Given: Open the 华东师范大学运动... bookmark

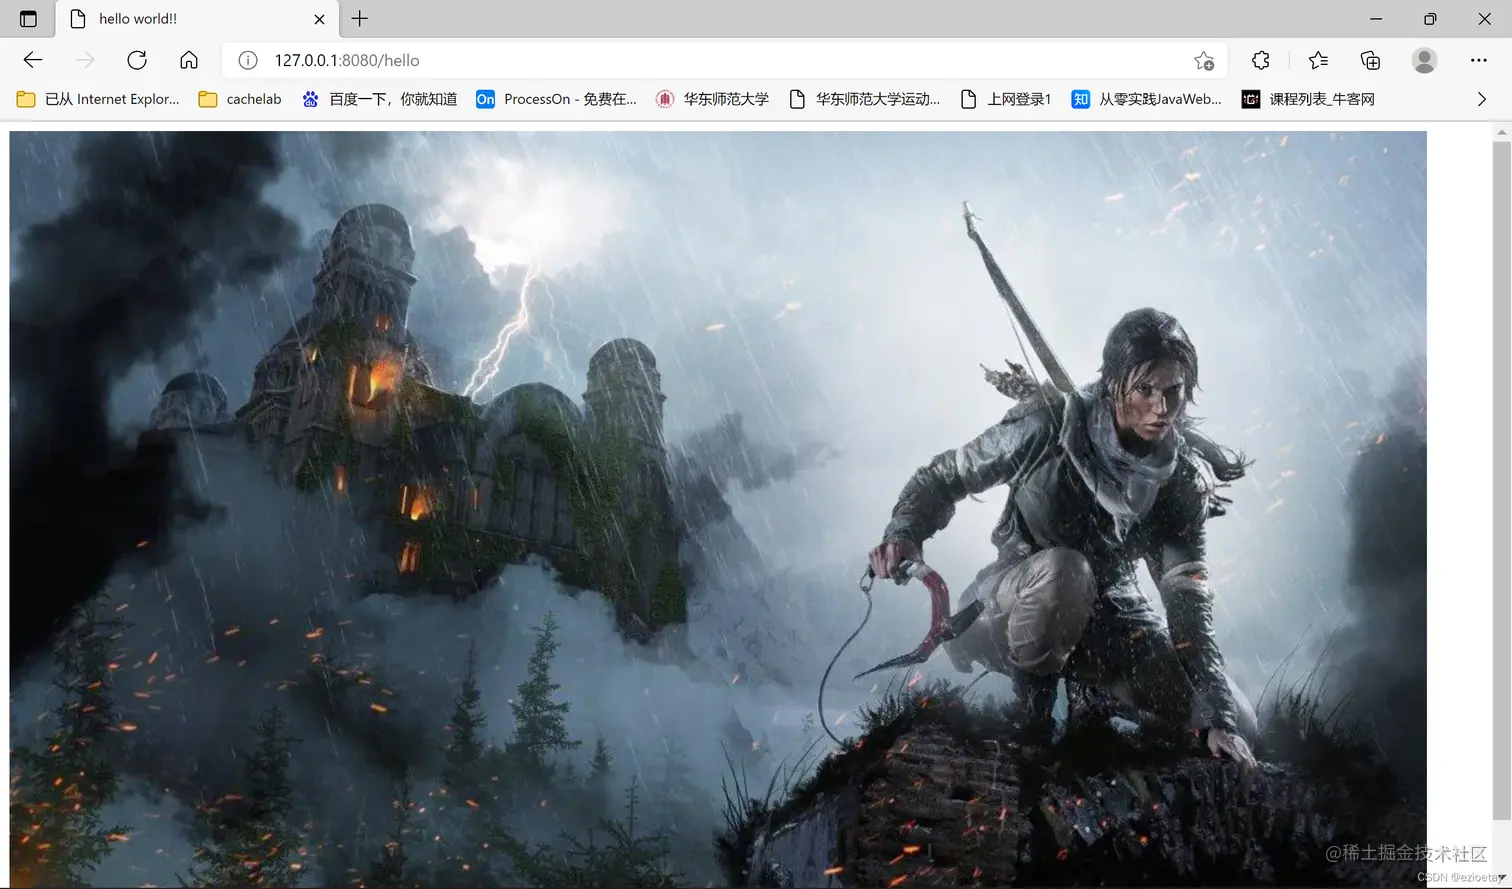Looking at the screenshot, I should coord(865,99).
